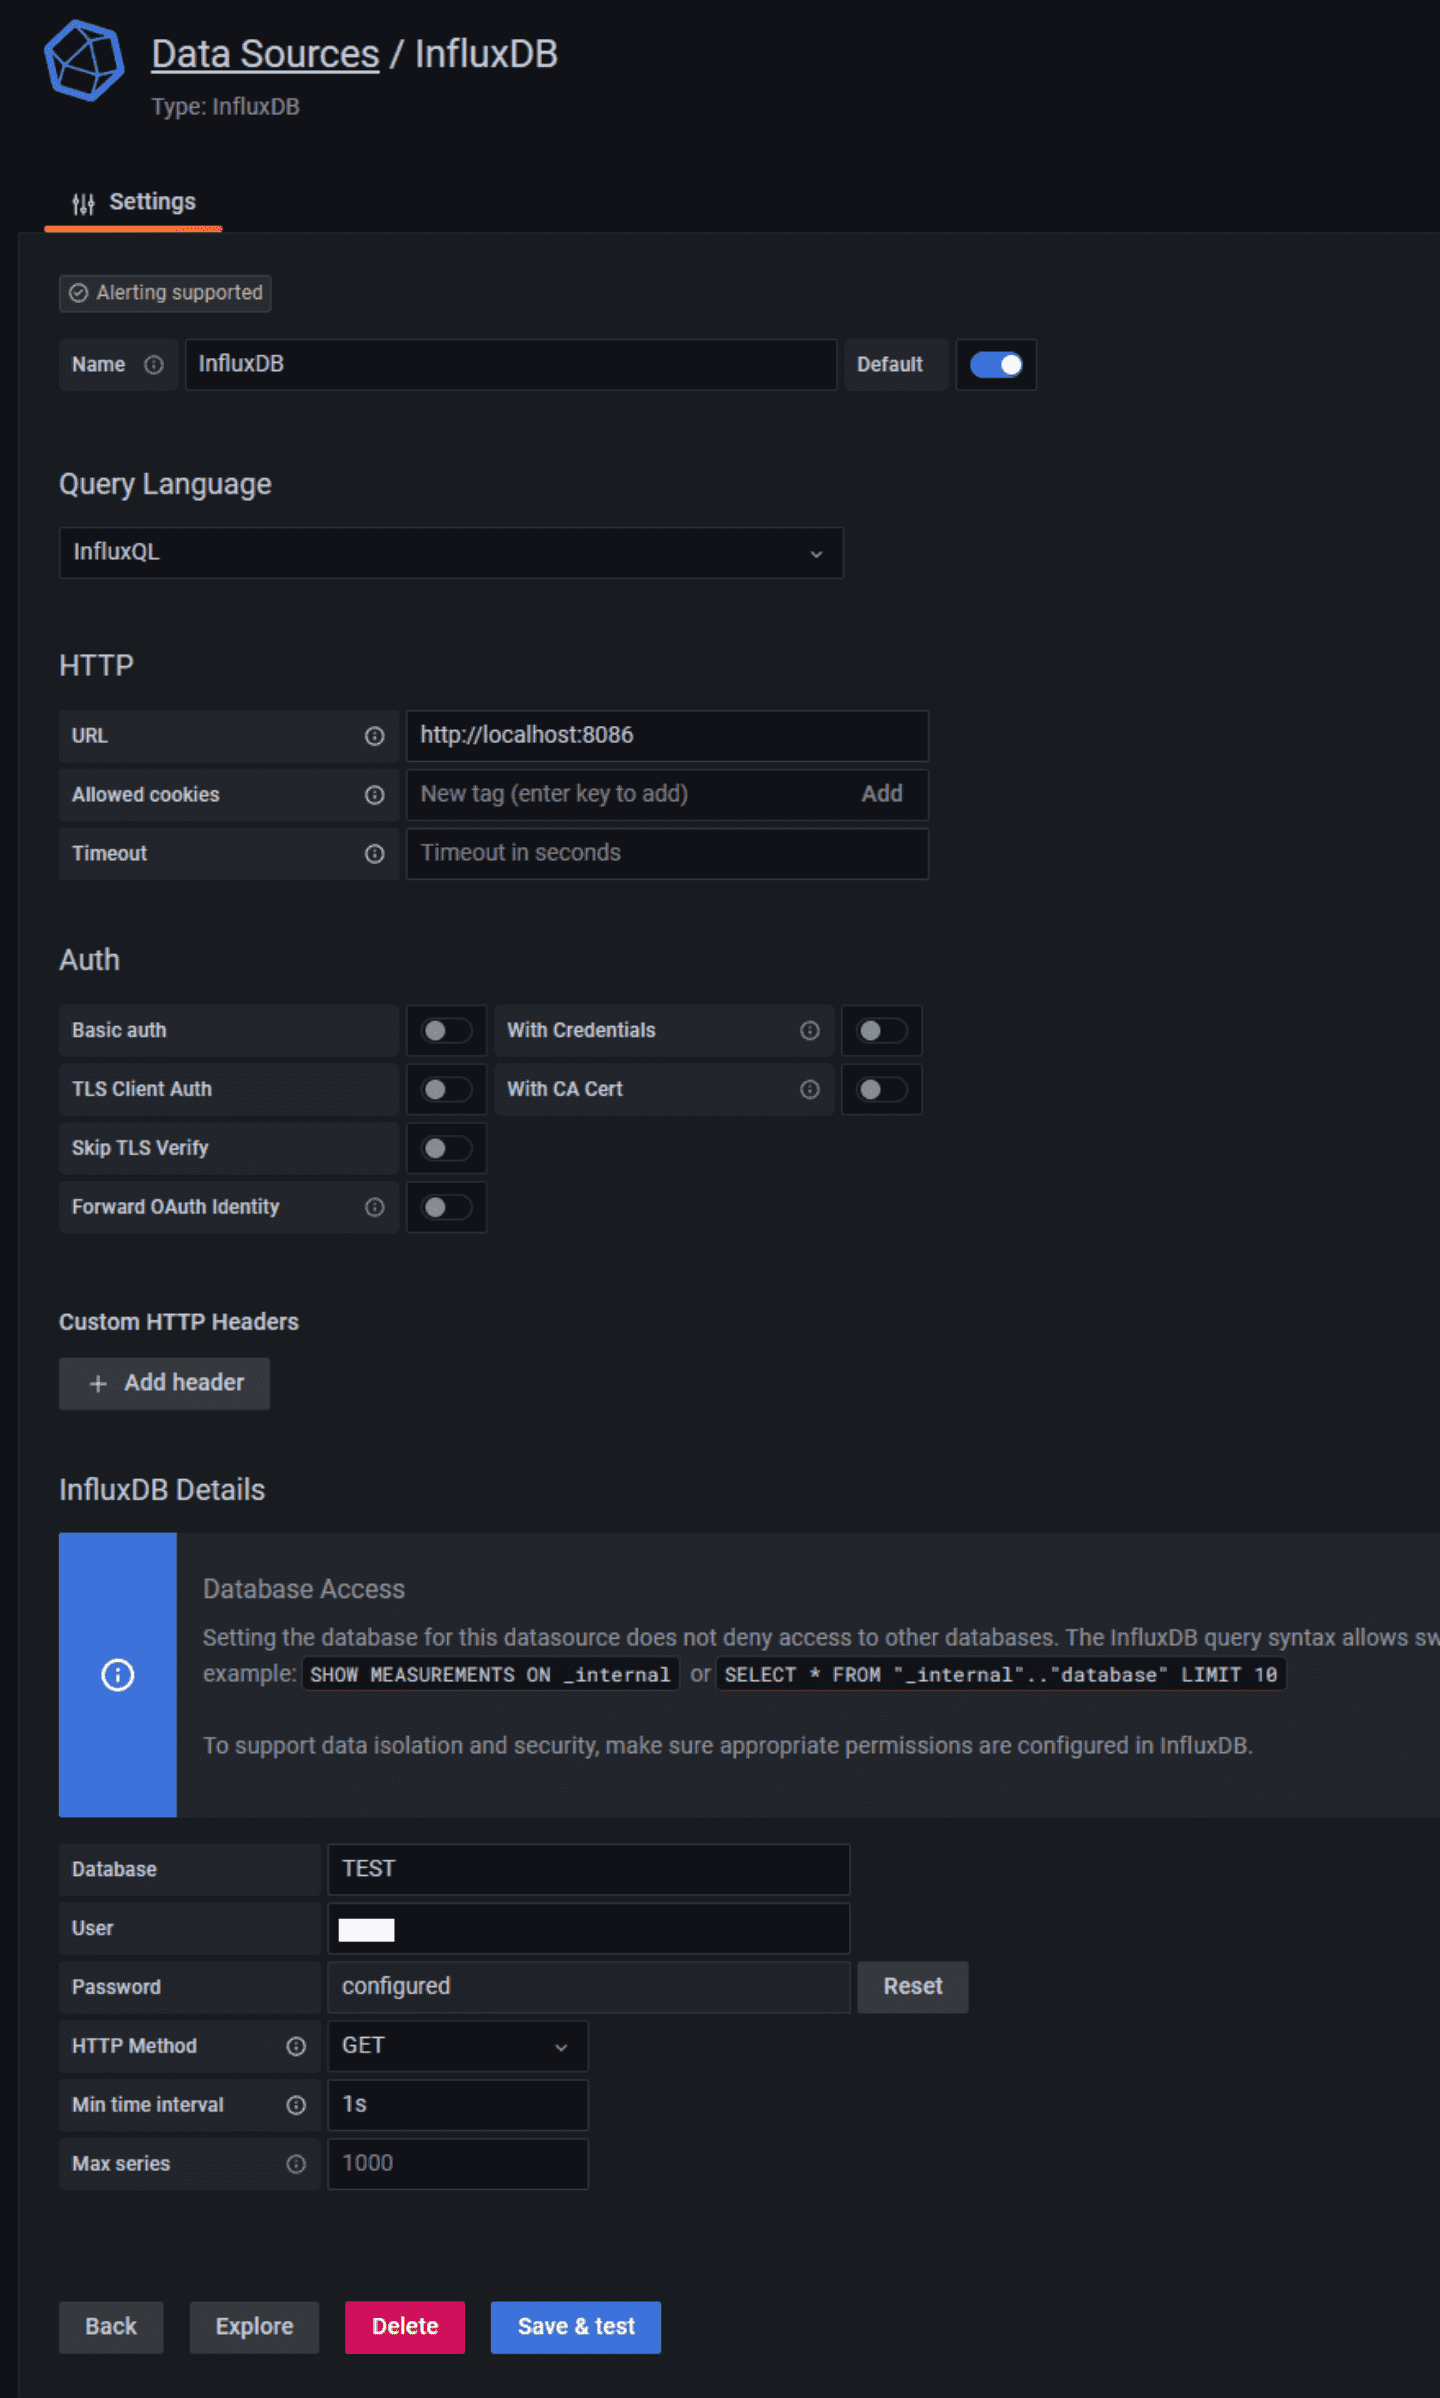Screen dimensions: 1440x2398
Task: Click the Allowed cookies info icon
Action: click(375, 795)
